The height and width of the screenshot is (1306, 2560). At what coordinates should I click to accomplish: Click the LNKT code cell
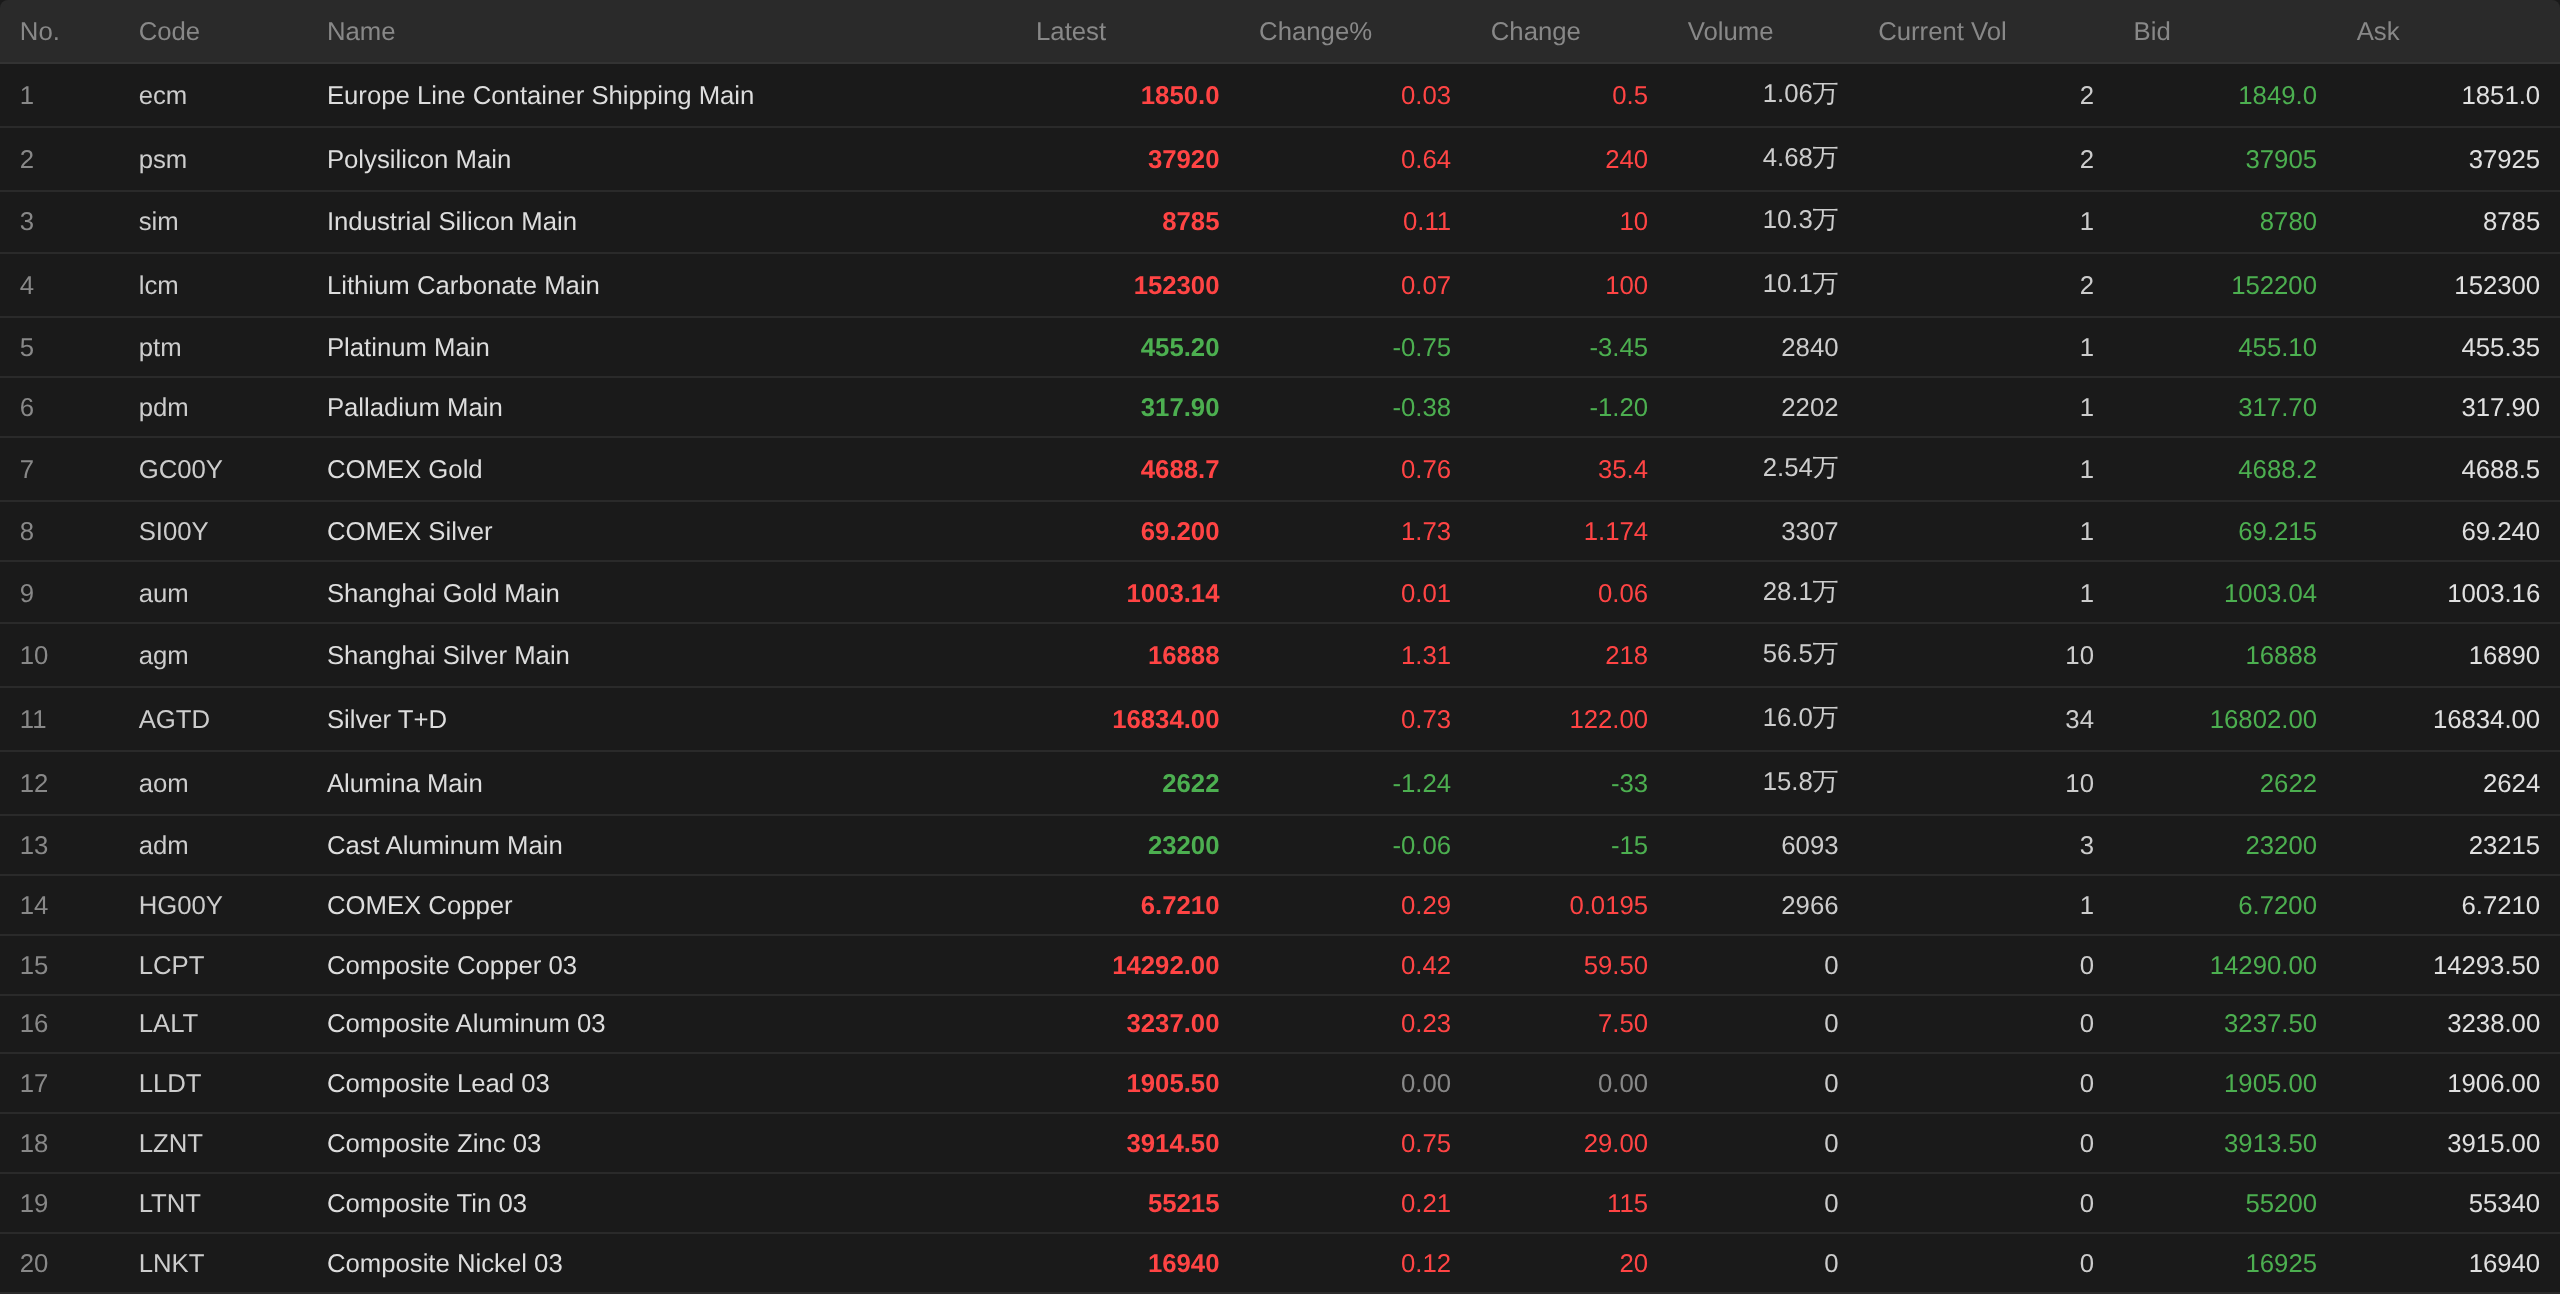tap(171, 1264)
